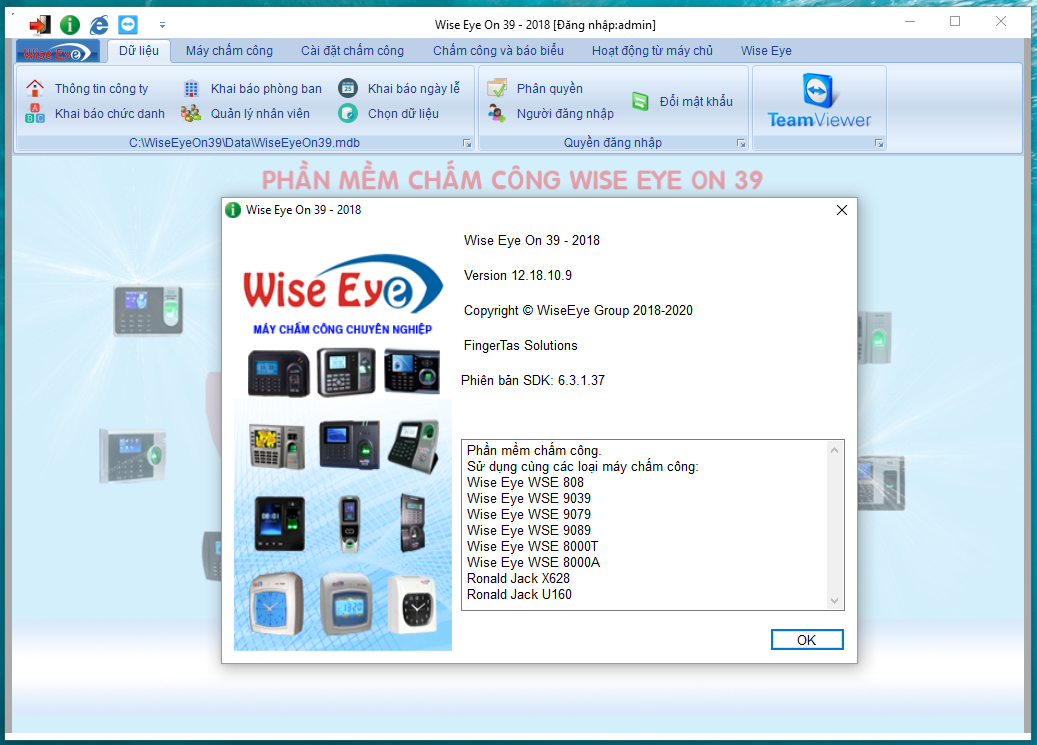Open Thông tin công ty

(x=100, y=89)
